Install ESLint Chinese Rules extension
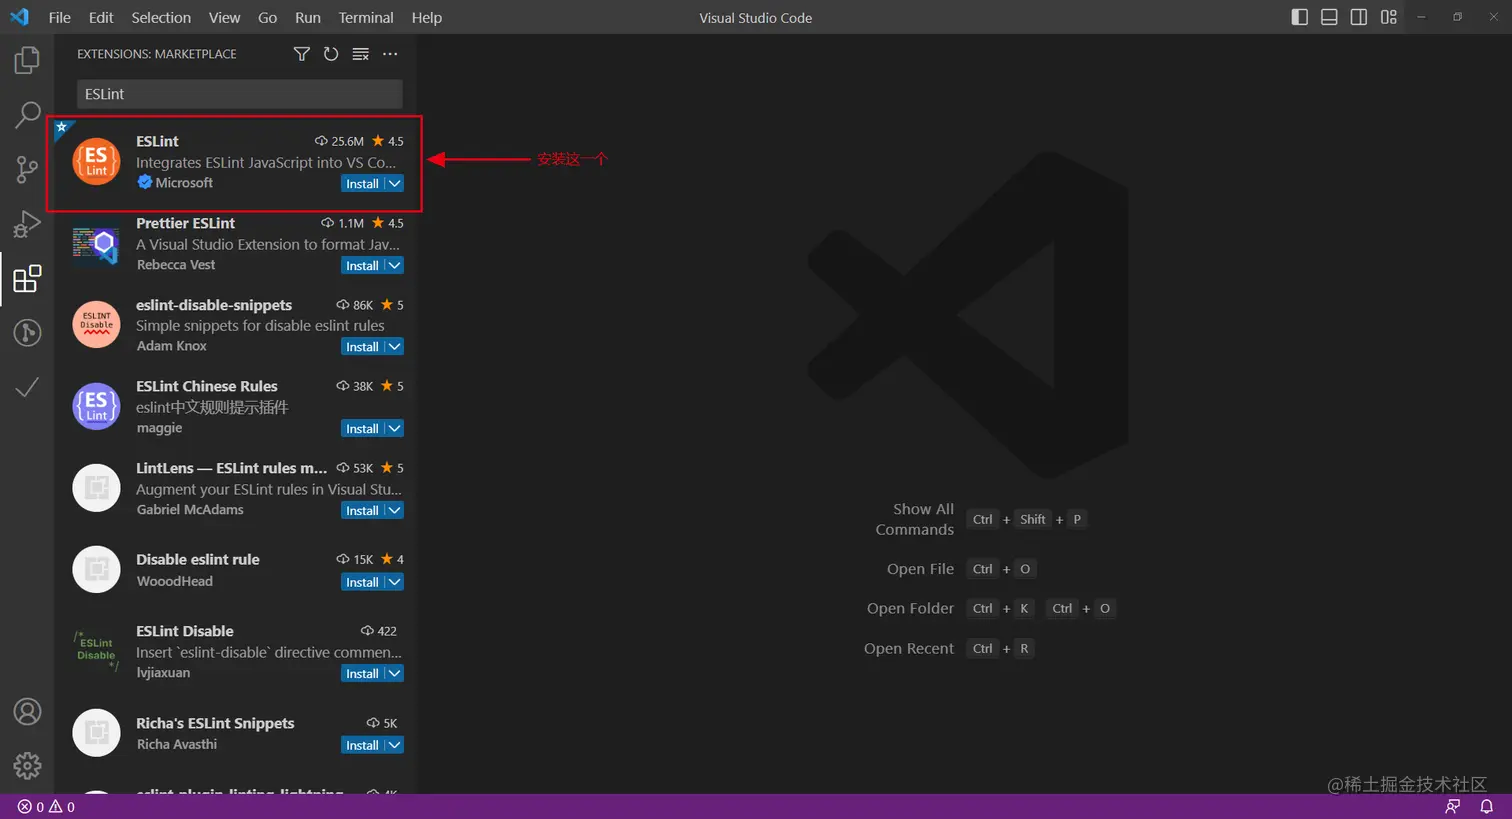The image size is (1512, 819). pos(362,429)
